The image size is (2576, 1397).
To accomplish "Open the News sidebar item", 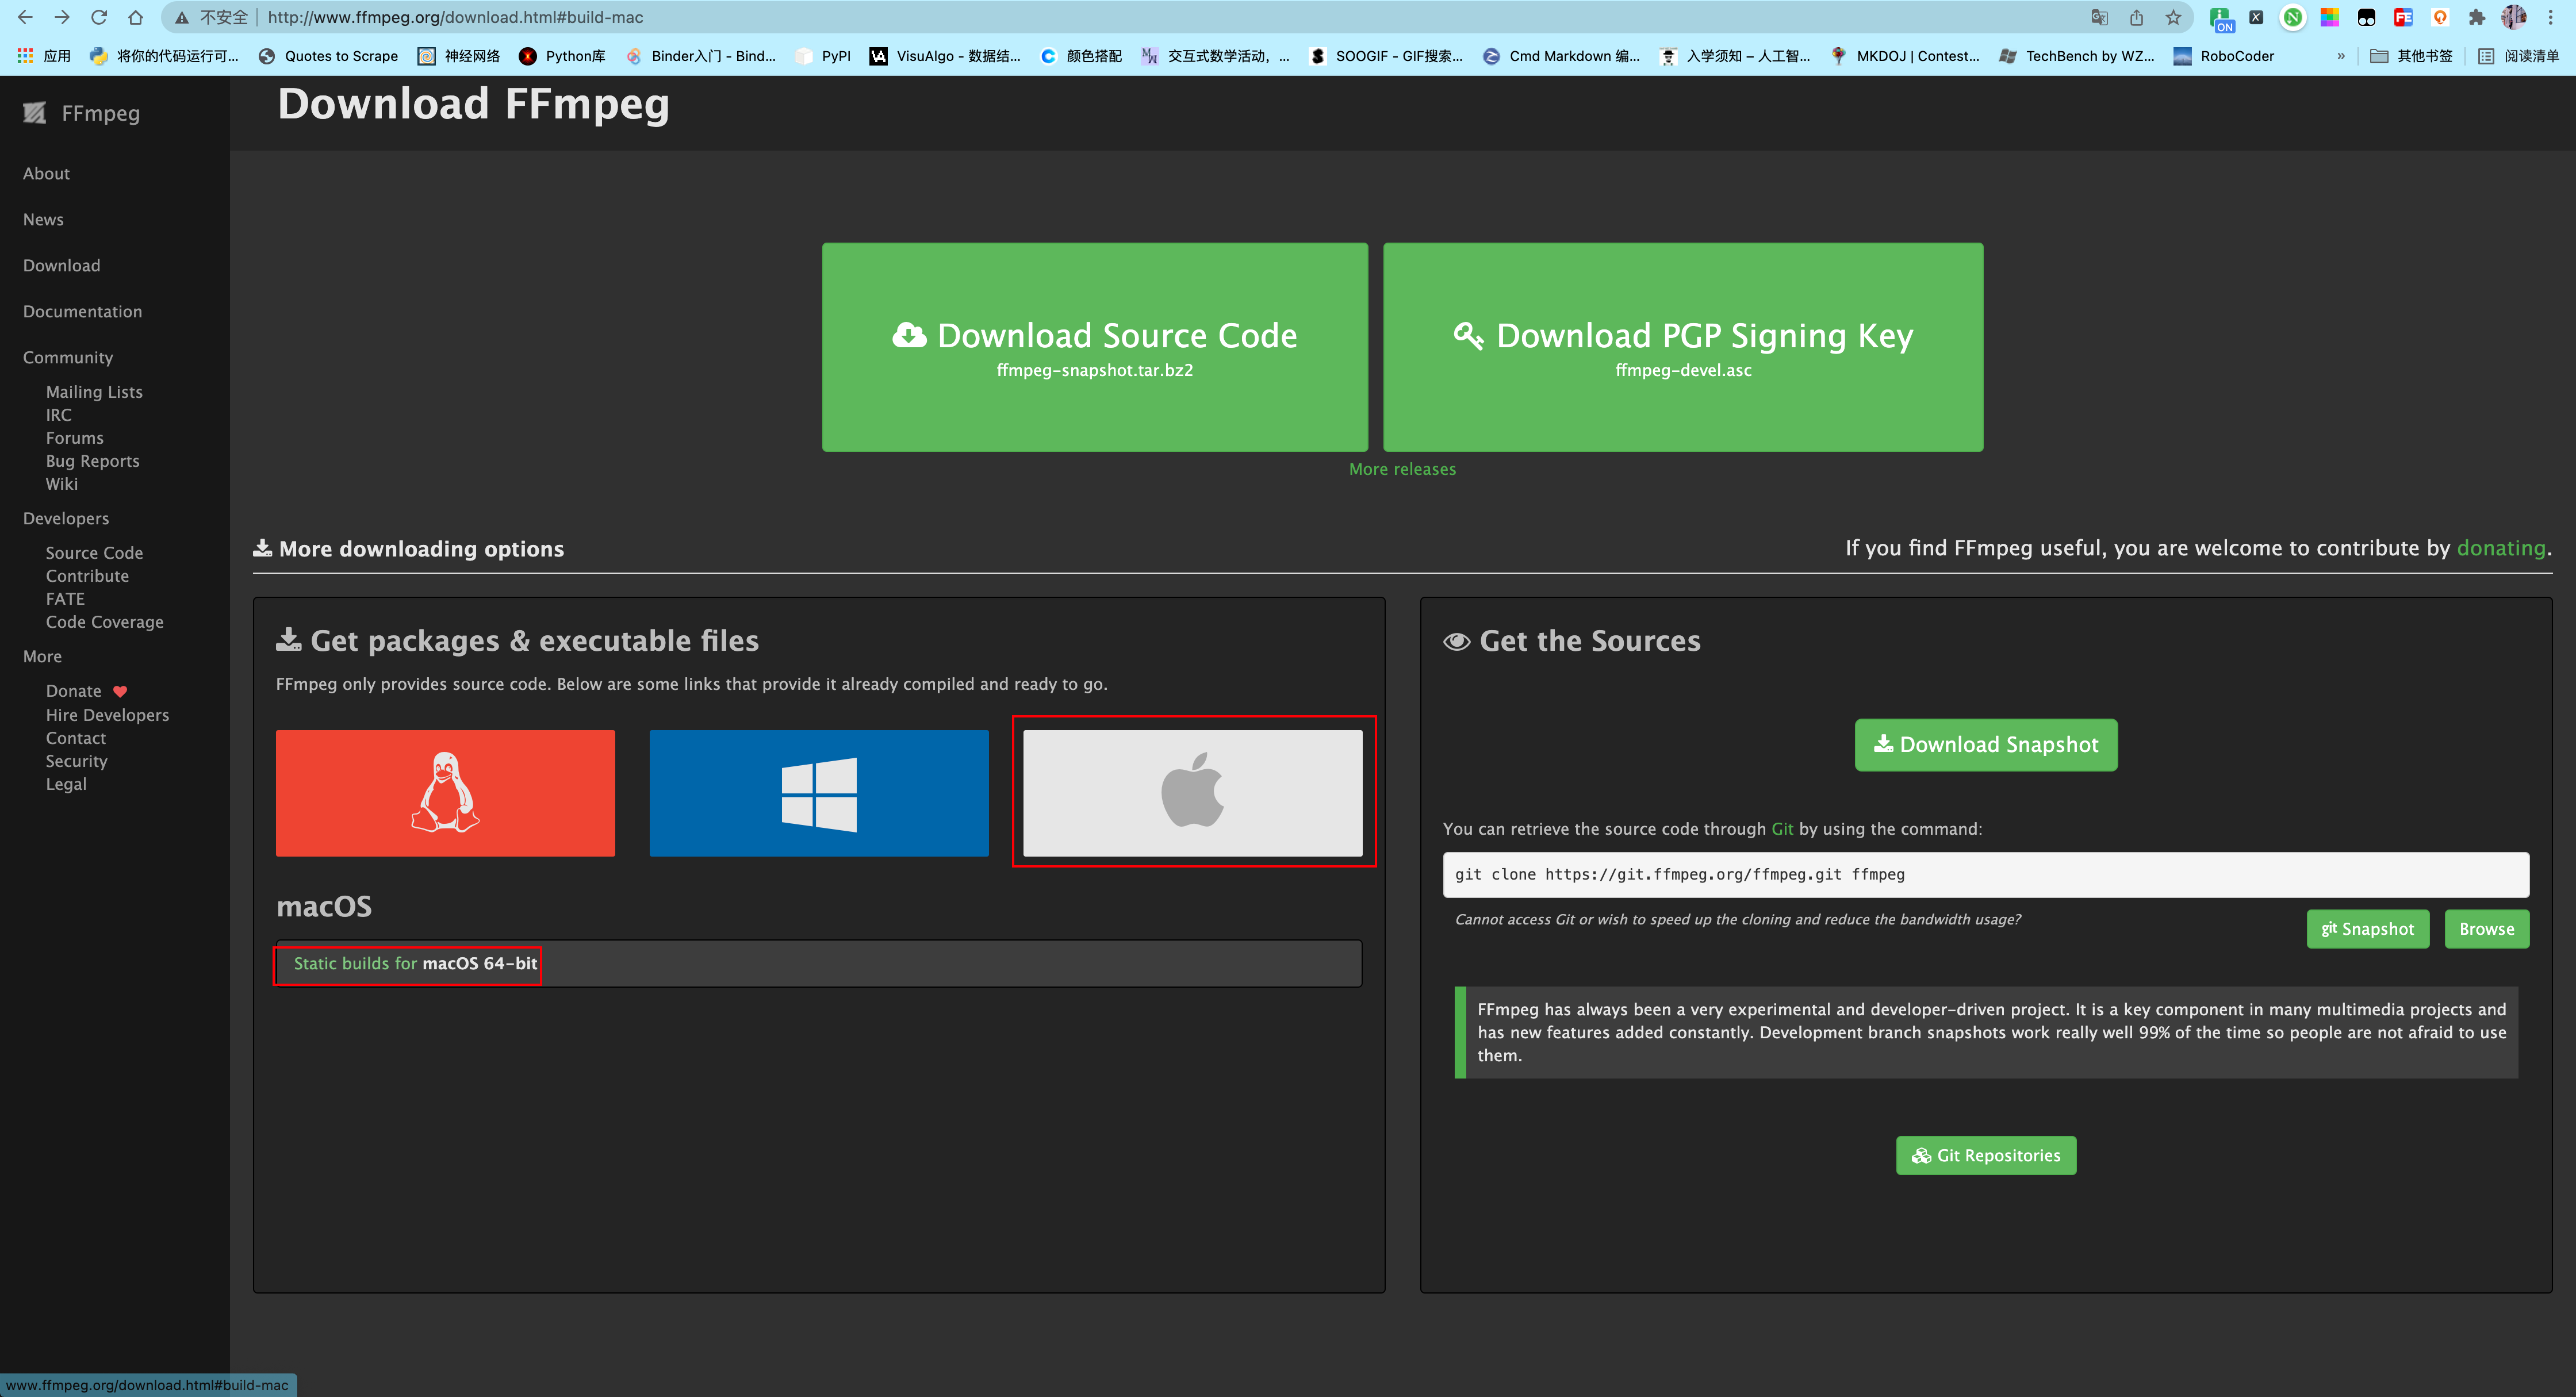I will [x=43, y=220].
